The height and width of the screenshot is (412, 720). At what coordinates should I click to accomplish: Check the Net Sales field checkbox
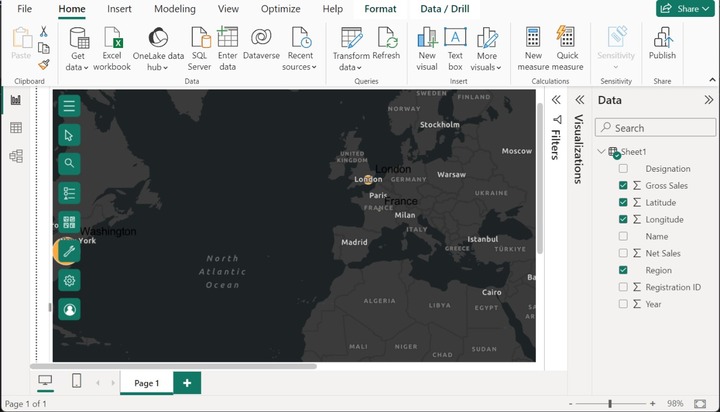623,254
